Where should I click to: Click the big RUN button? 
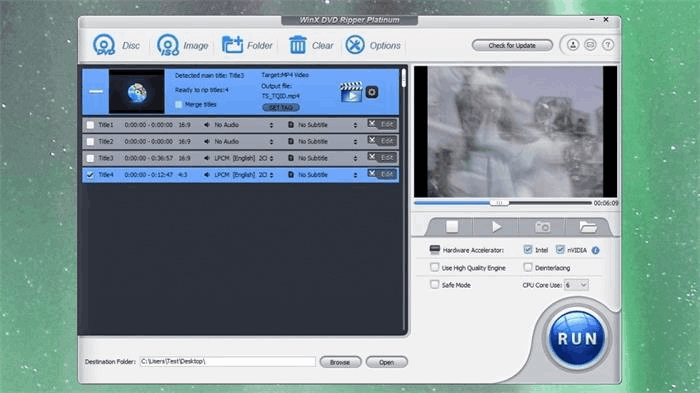click(577, 339)
